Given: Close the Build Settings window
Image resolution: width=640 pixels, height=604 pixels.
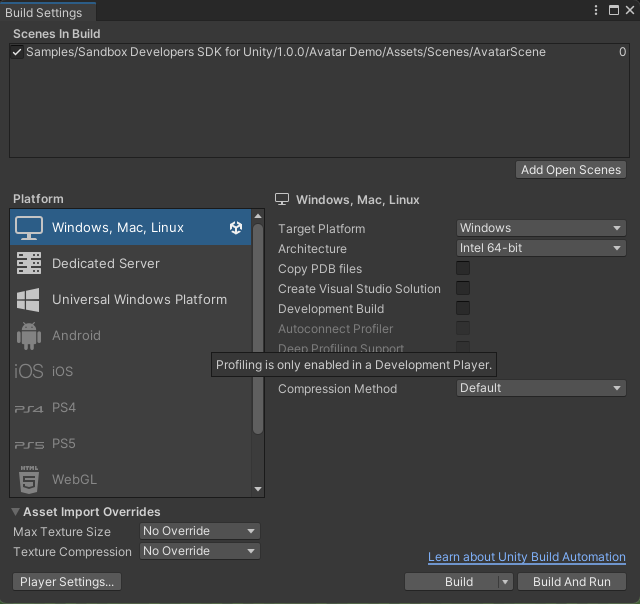Looking at the screenshot, I should [630, 10].
